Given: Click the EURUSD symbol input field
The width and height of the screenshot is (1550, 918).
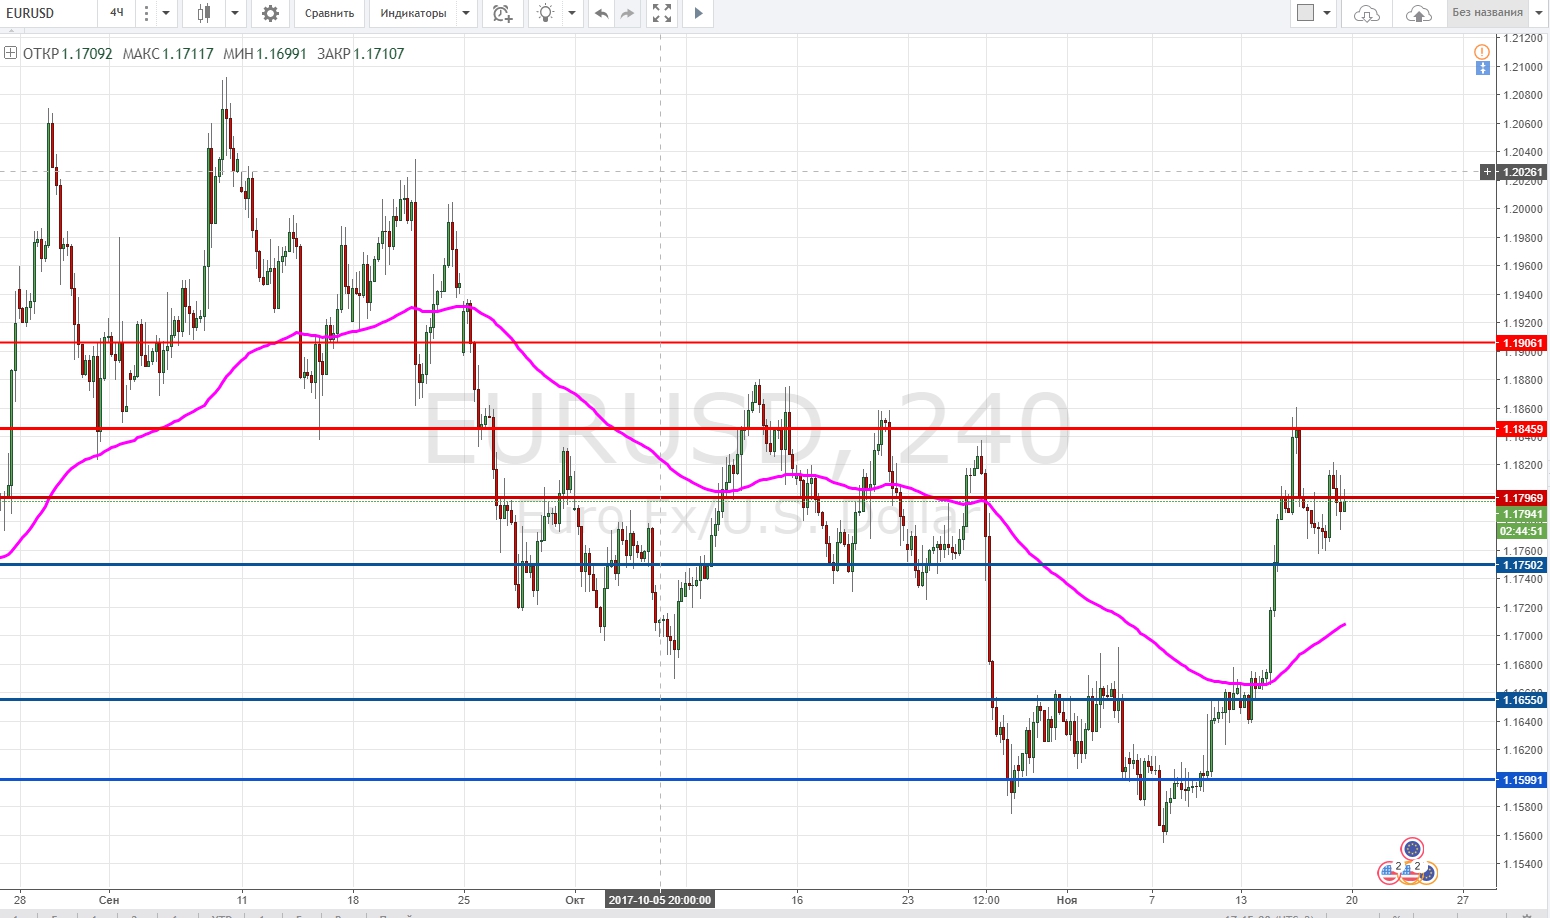Looking at the screenshot, I should [x=49, y=13].
